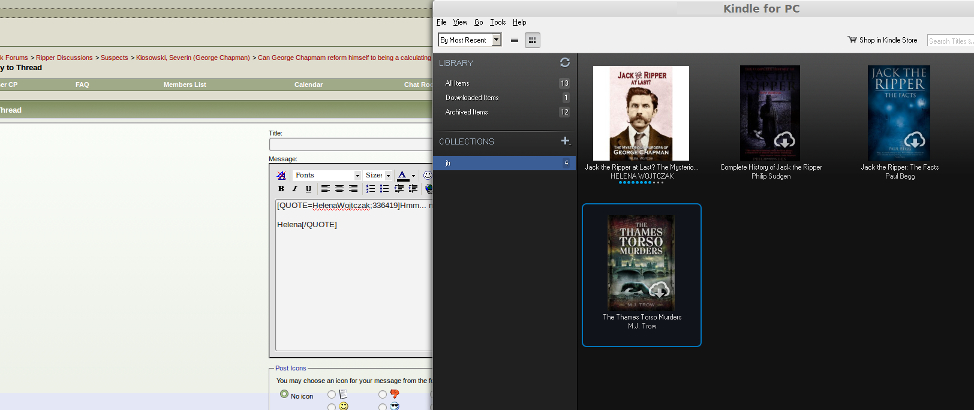Viewport: 974px width, 410px height.
Task: Toggle italic formatting in message editor
Action: [294, 188]
